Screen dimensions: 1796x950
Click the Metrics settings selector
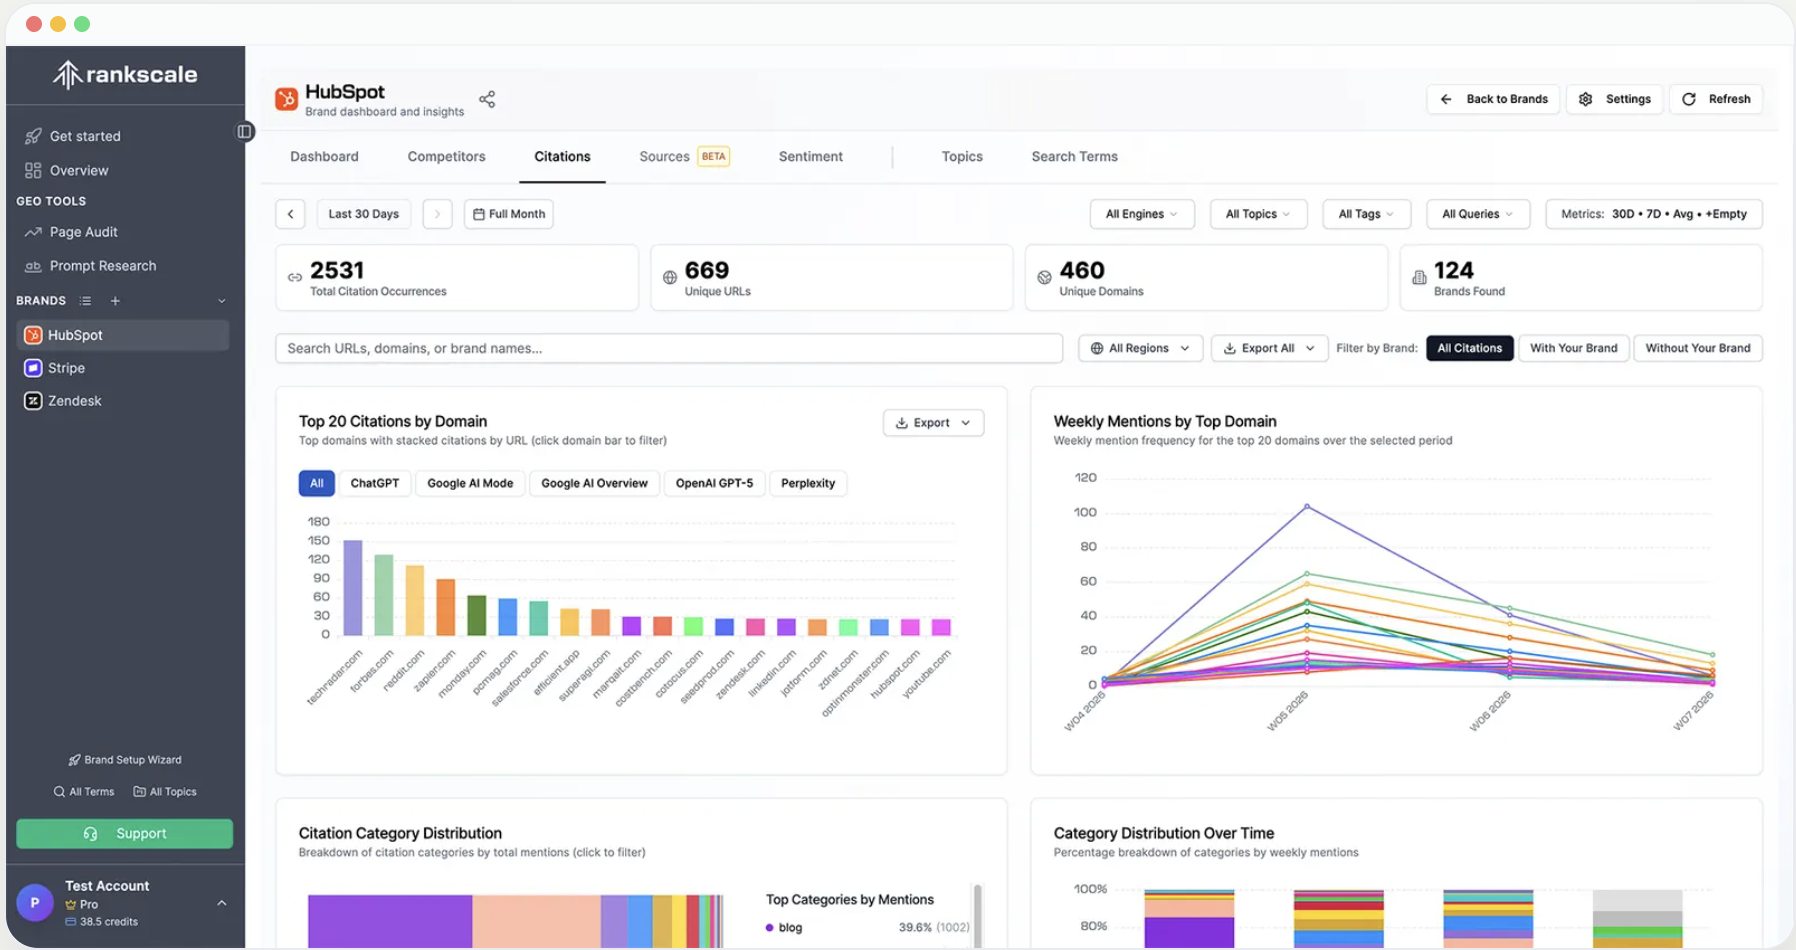pyautogui.click(x=1654, y=214)
